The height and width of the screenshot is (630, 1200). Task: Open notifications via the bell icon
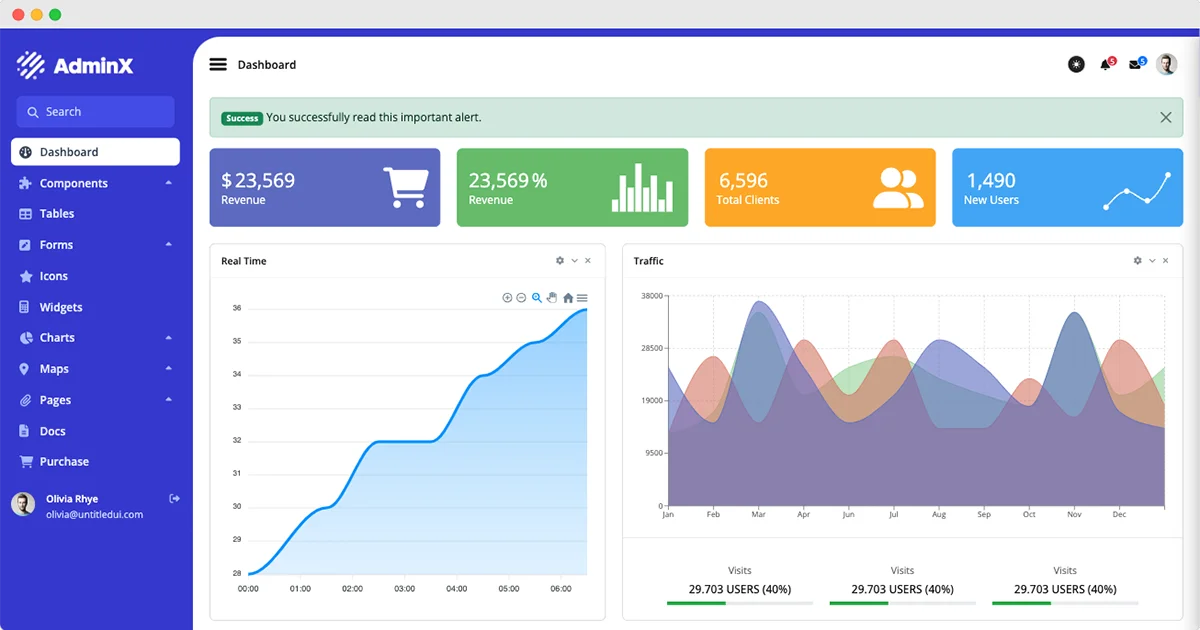tap(1105, 64)
